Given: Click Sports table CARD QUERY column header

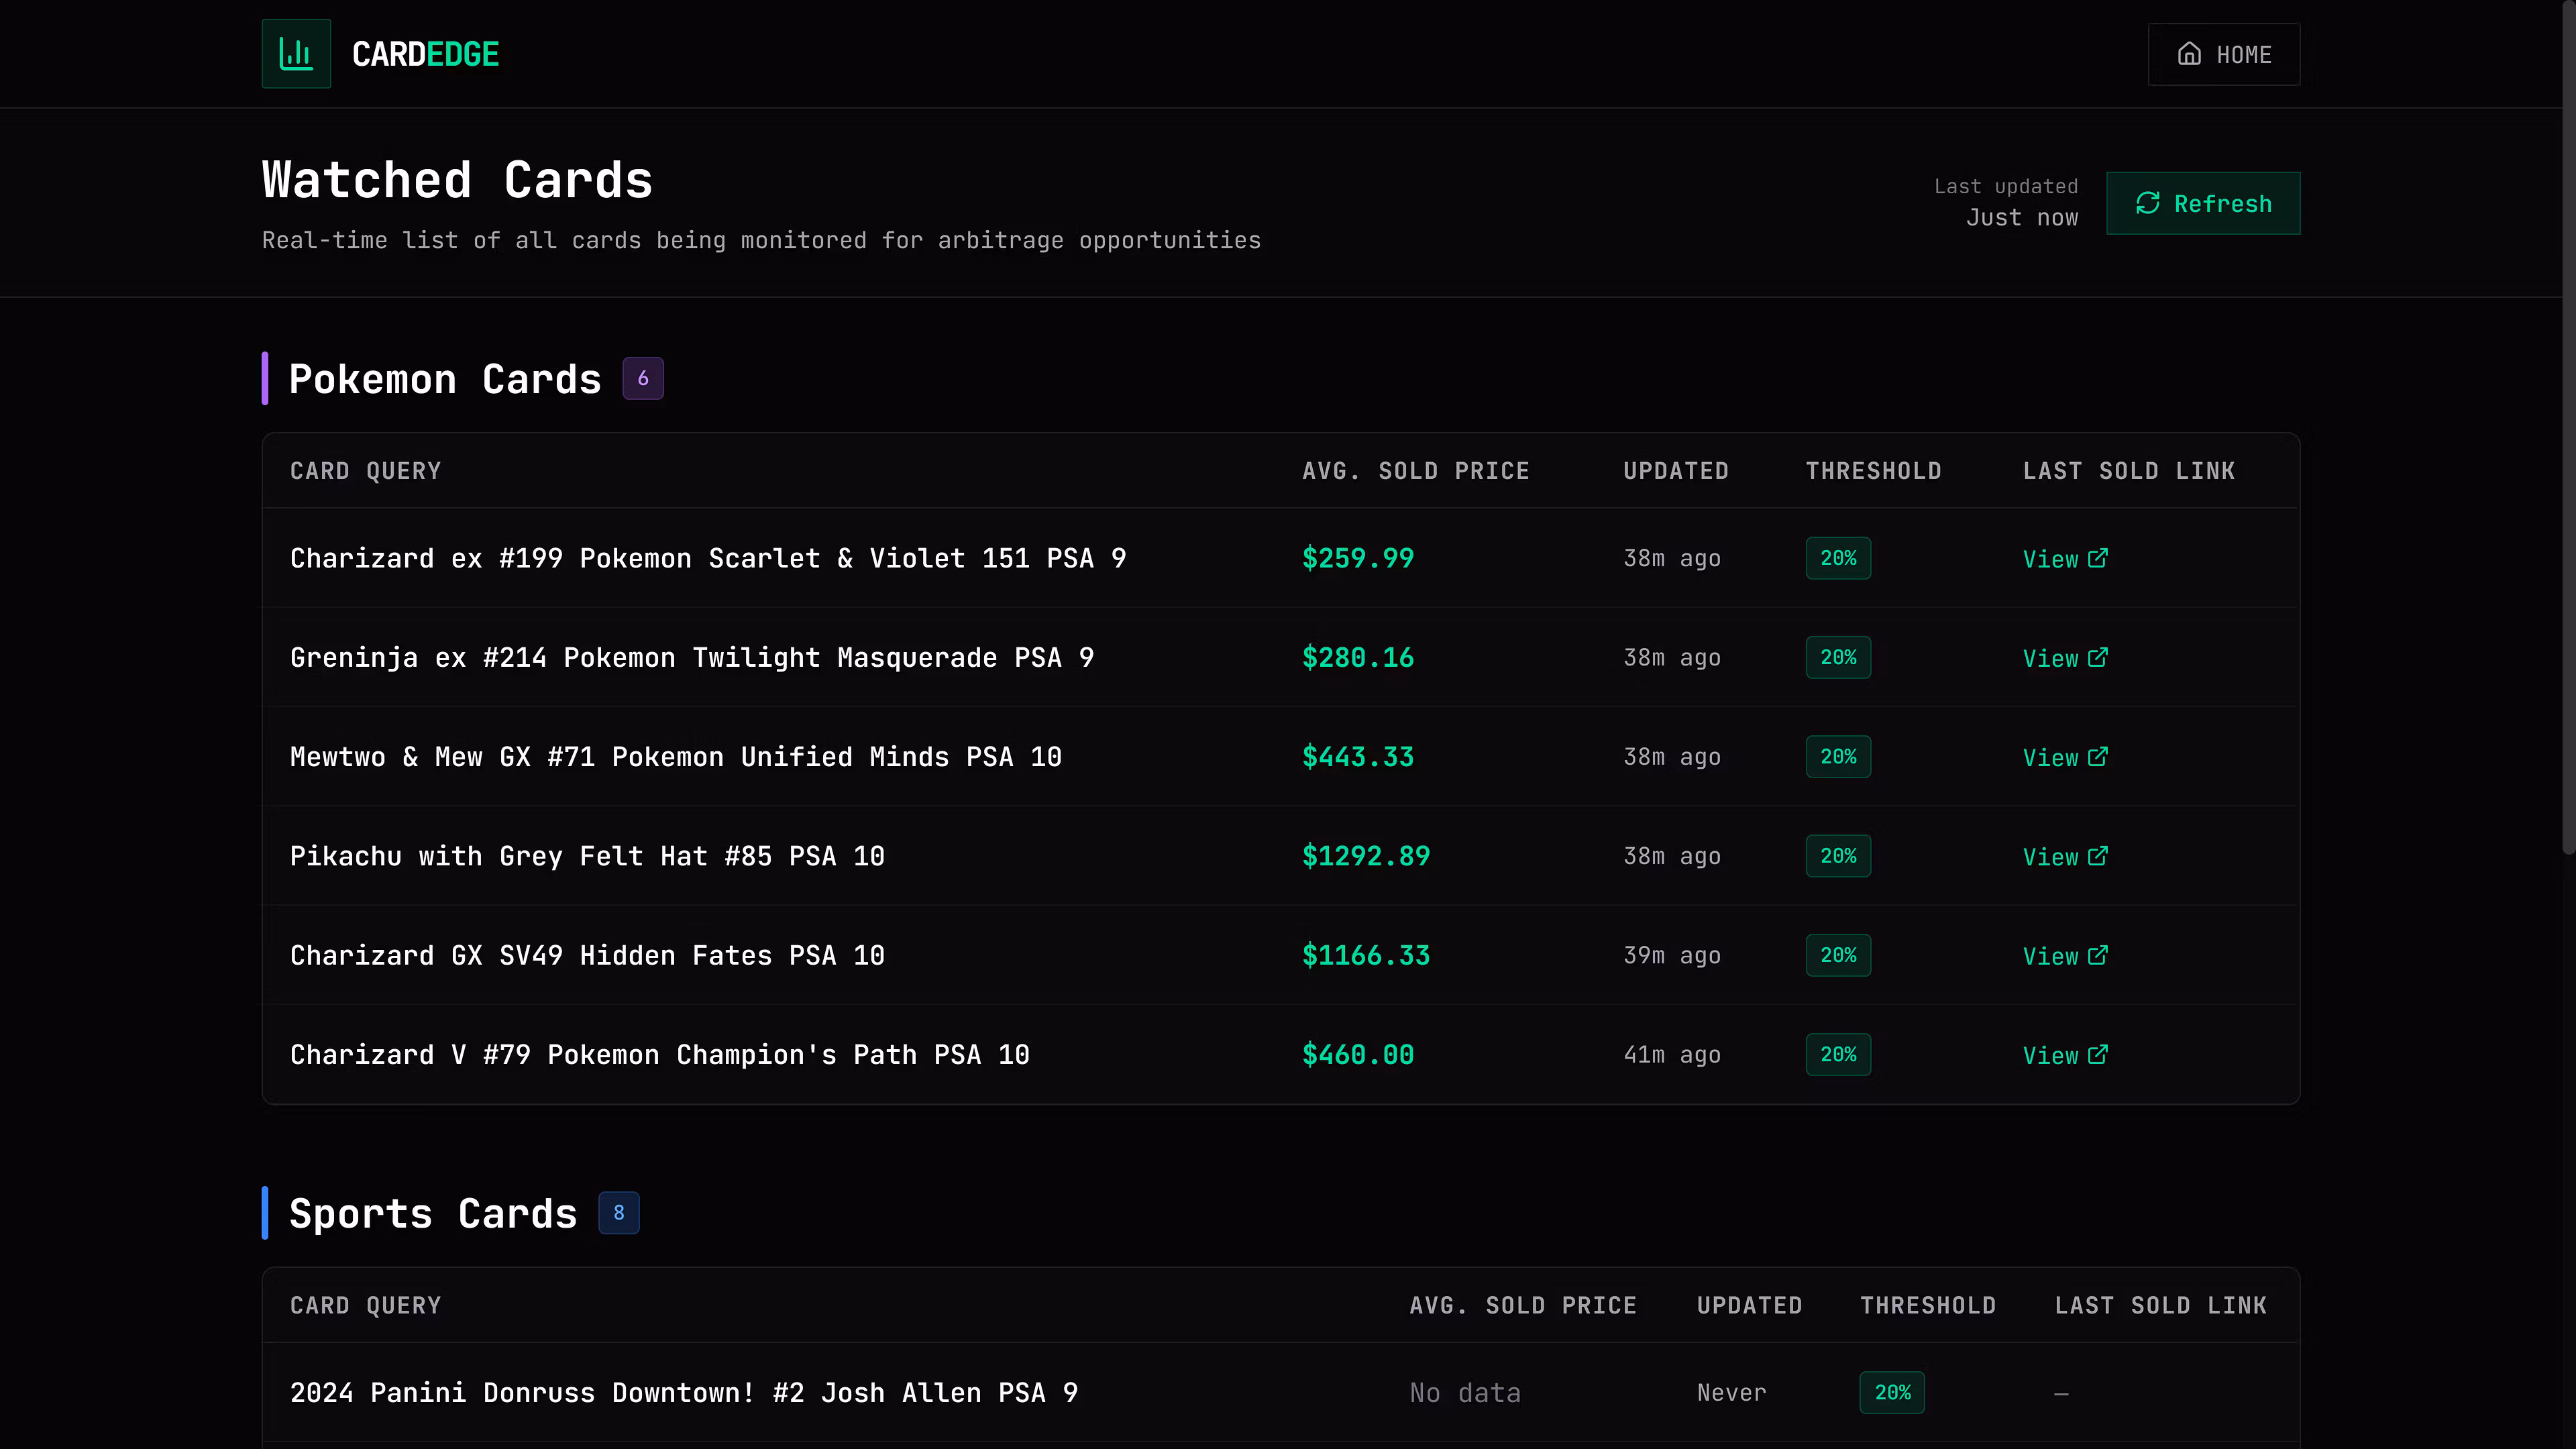Looking at the screenshot, I should click(366, 1305).
